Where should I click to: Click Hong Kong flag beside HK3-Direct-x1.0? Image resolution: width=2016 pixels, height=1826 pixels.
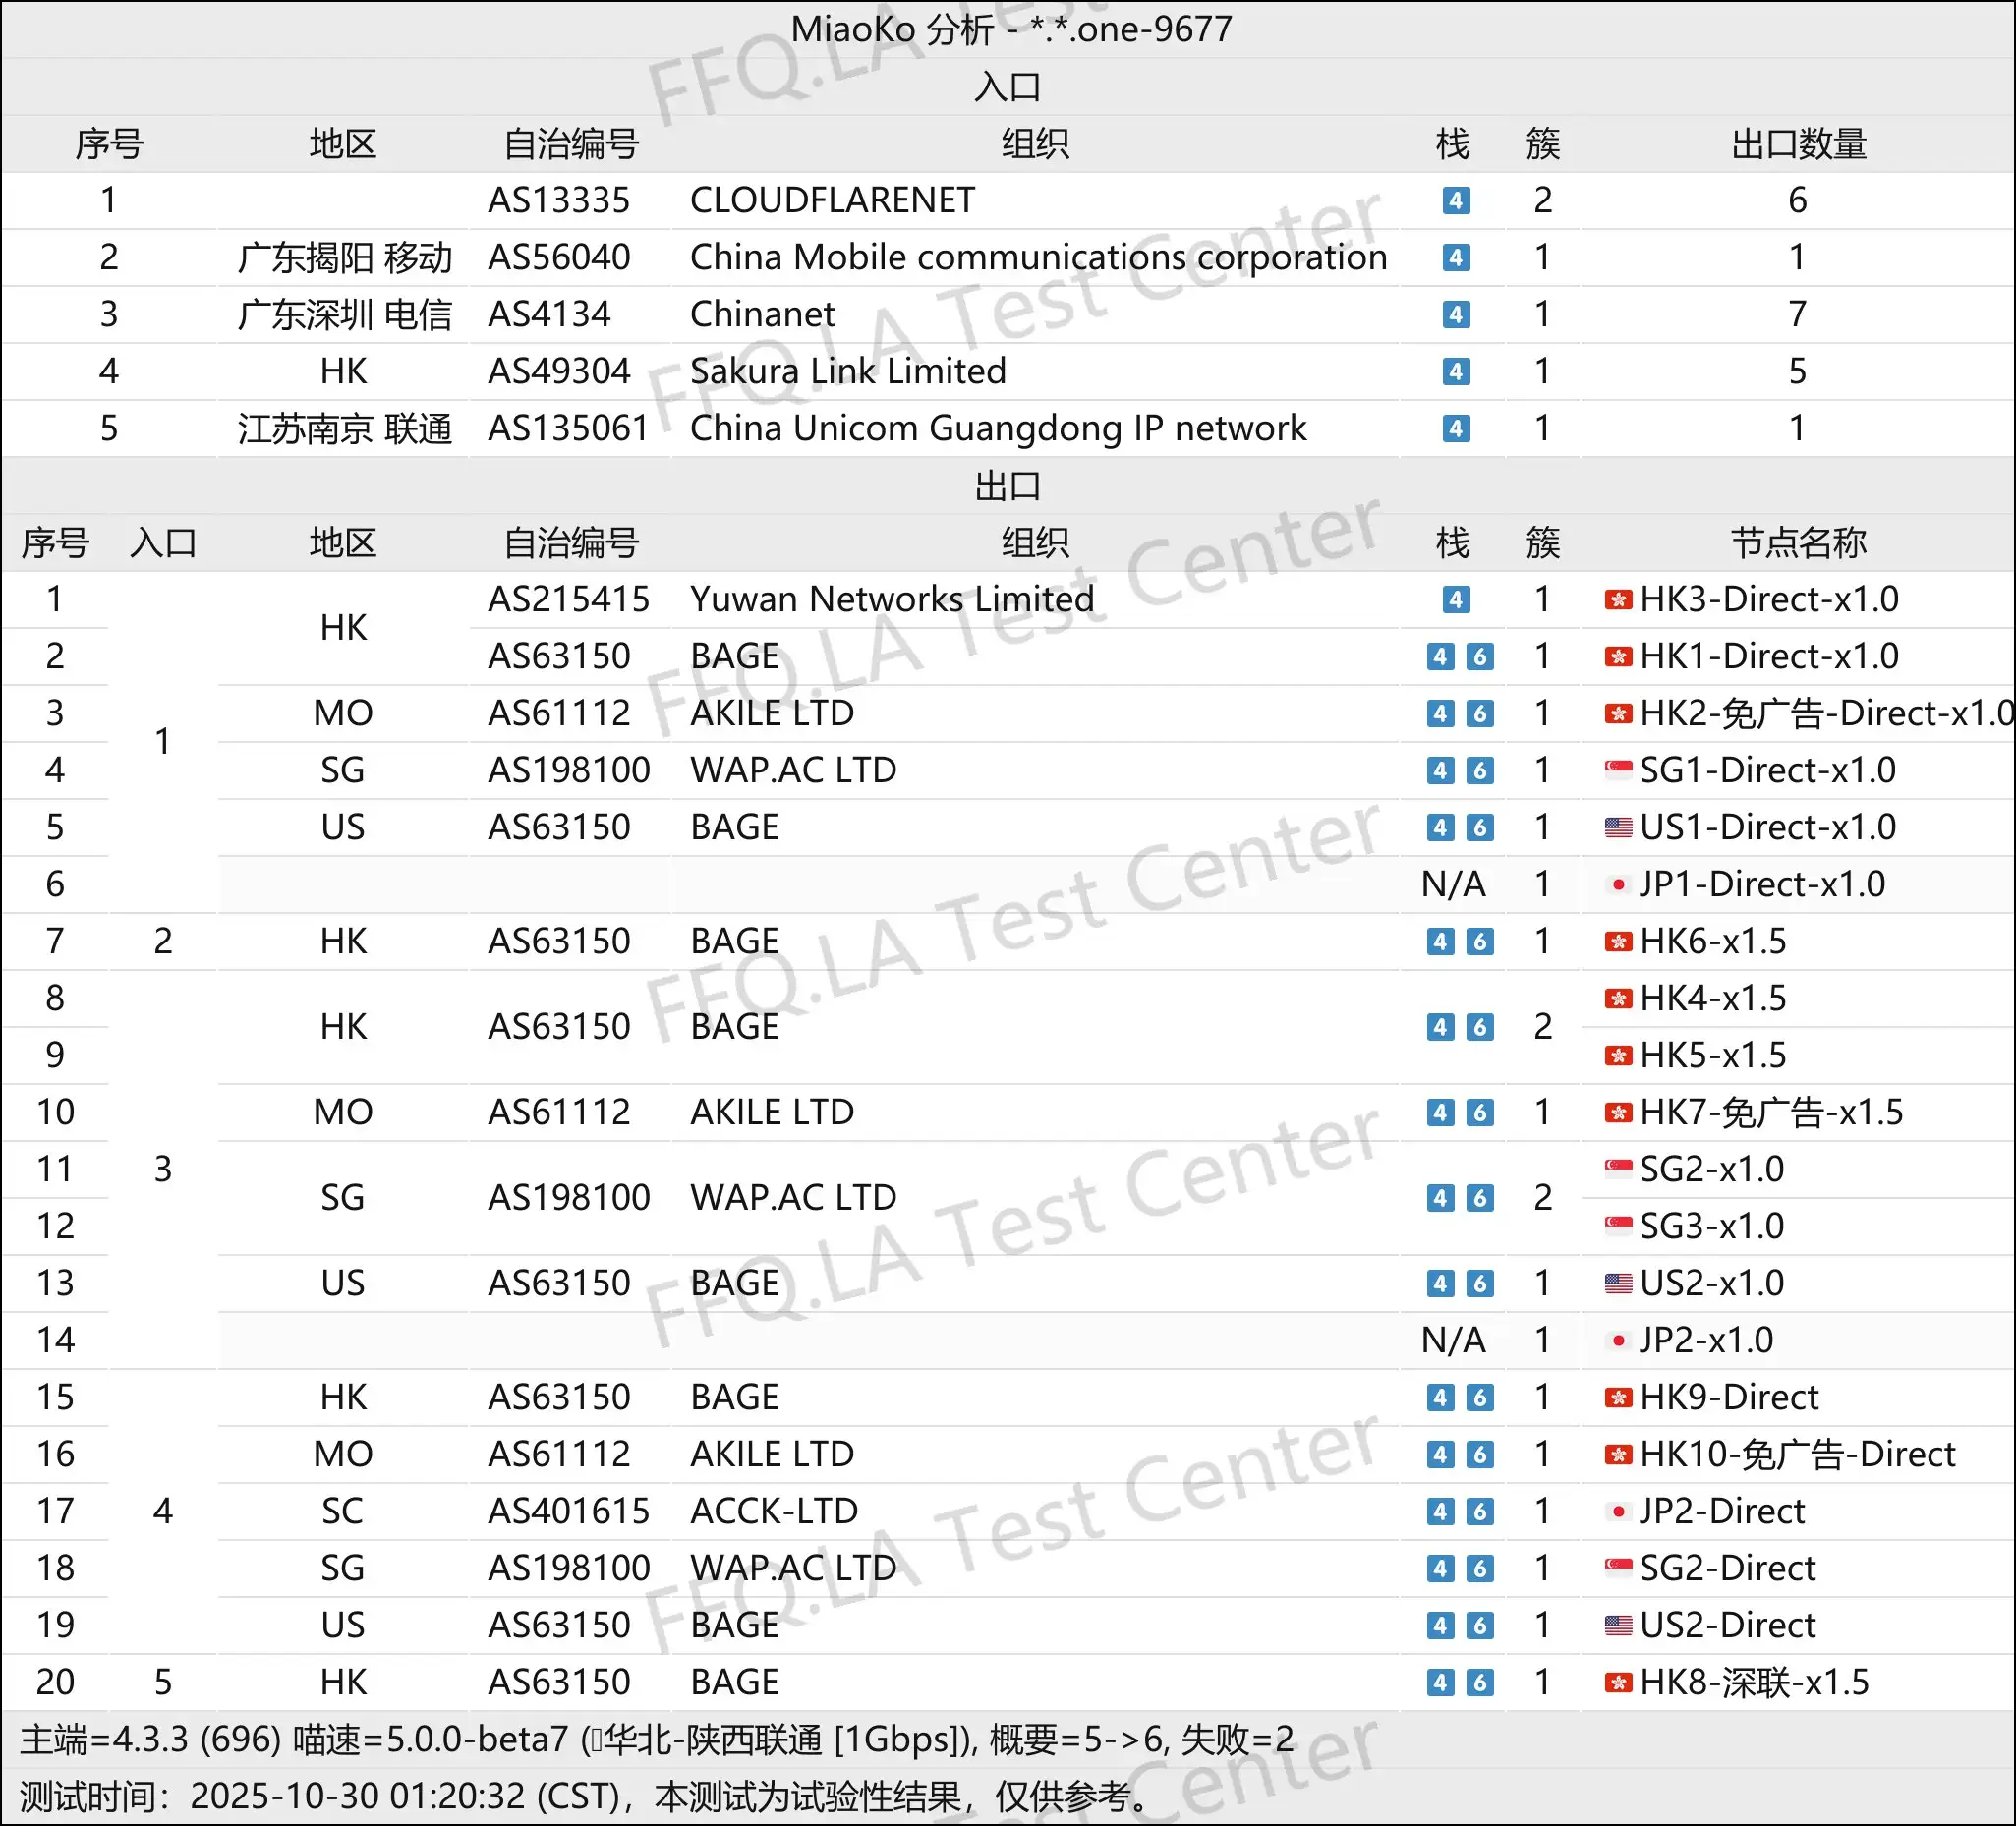1618,600
